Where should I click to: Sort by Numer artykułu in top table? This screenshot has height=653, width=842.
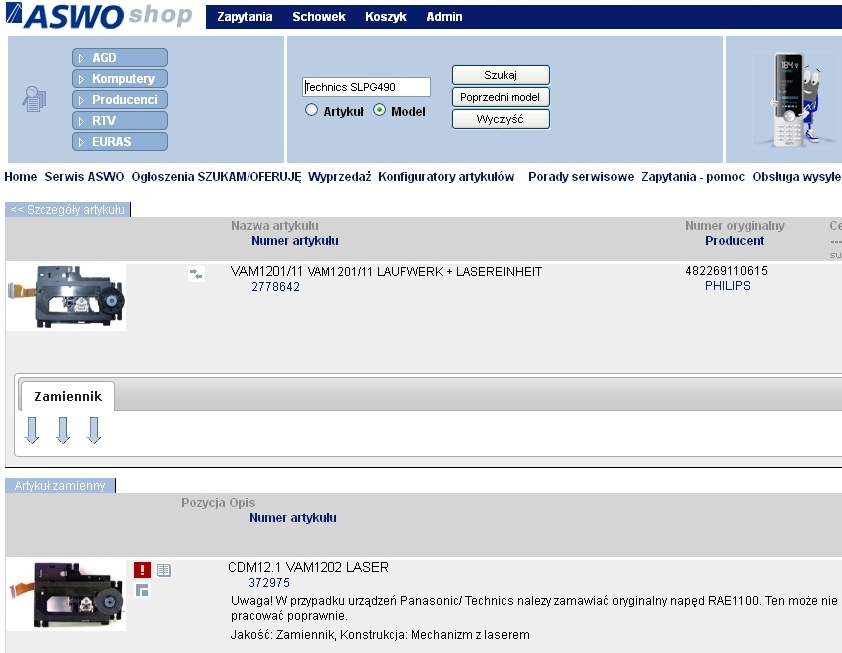pyautogui.click(x=295, y=241)
